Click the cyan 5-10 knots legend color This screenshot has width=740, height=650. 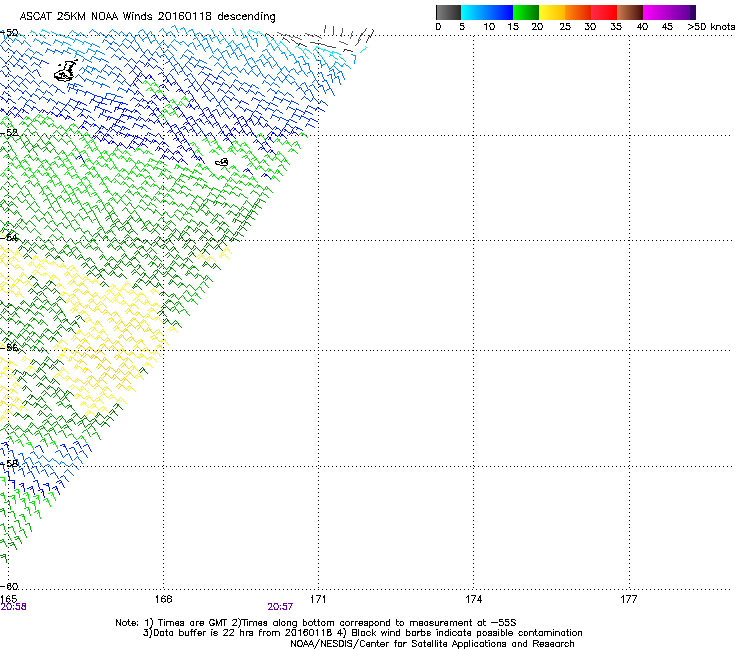(x=474, y=12)
